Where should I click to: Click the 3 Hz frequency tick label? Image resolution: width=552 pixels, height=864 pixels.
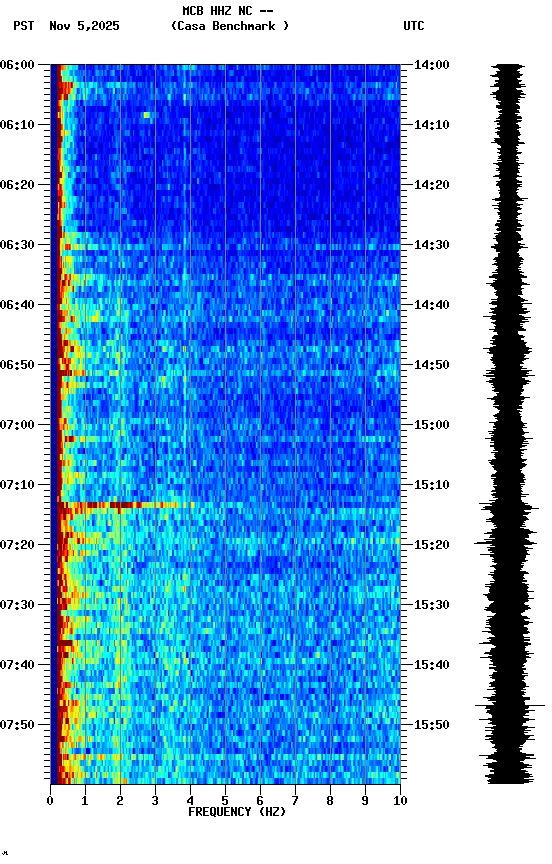(155, 801)
